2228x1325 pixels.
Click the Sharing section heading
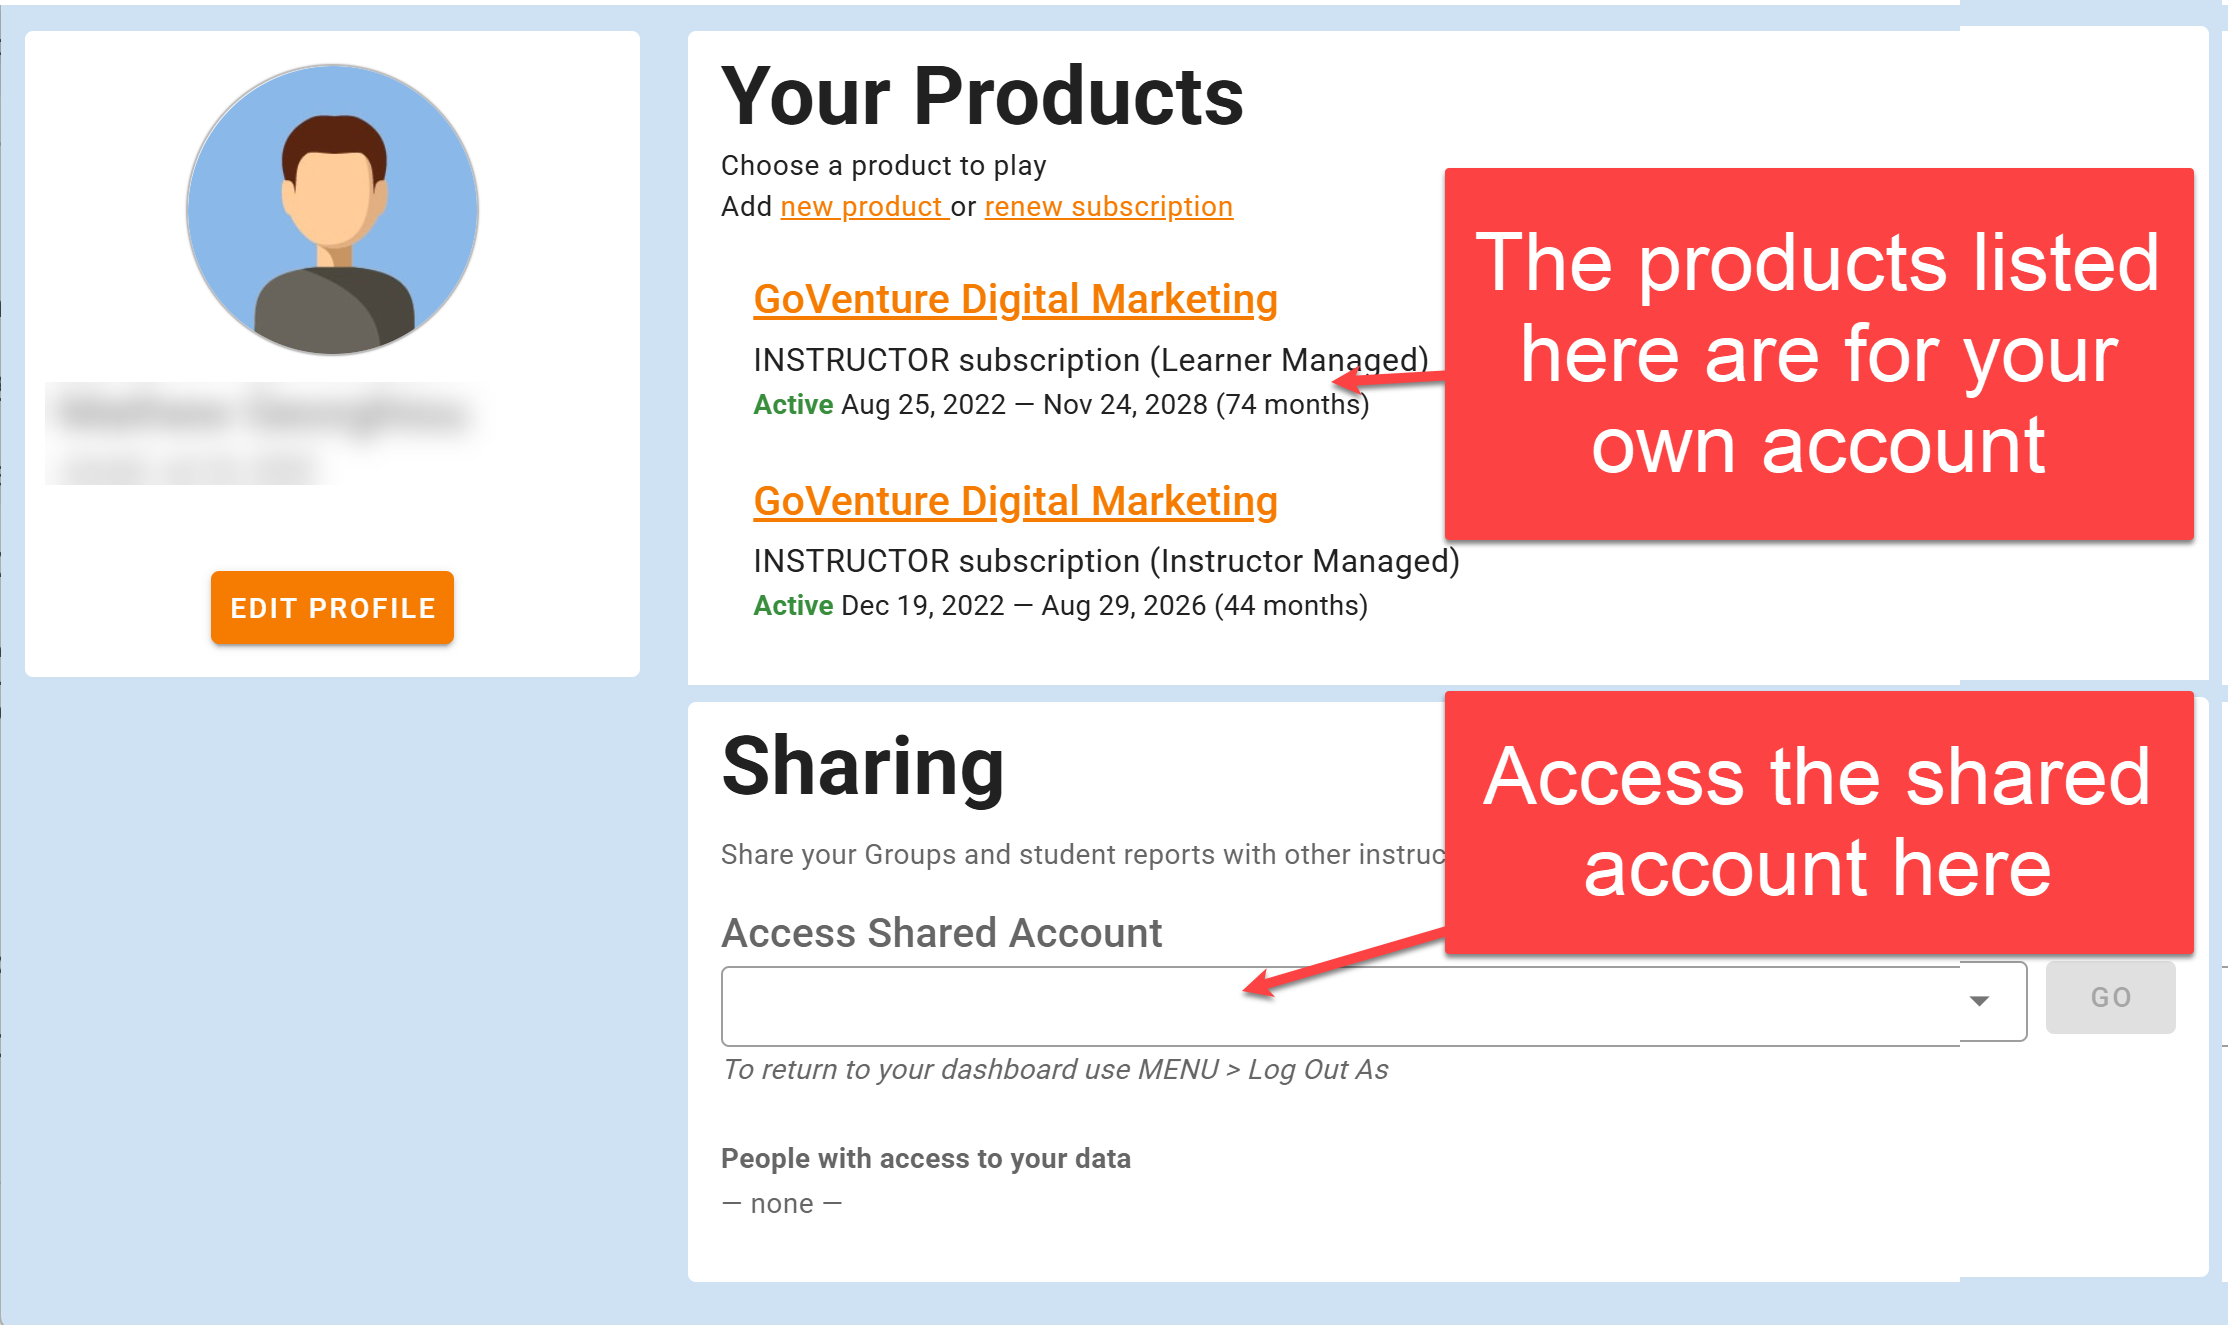pos(863,767)
